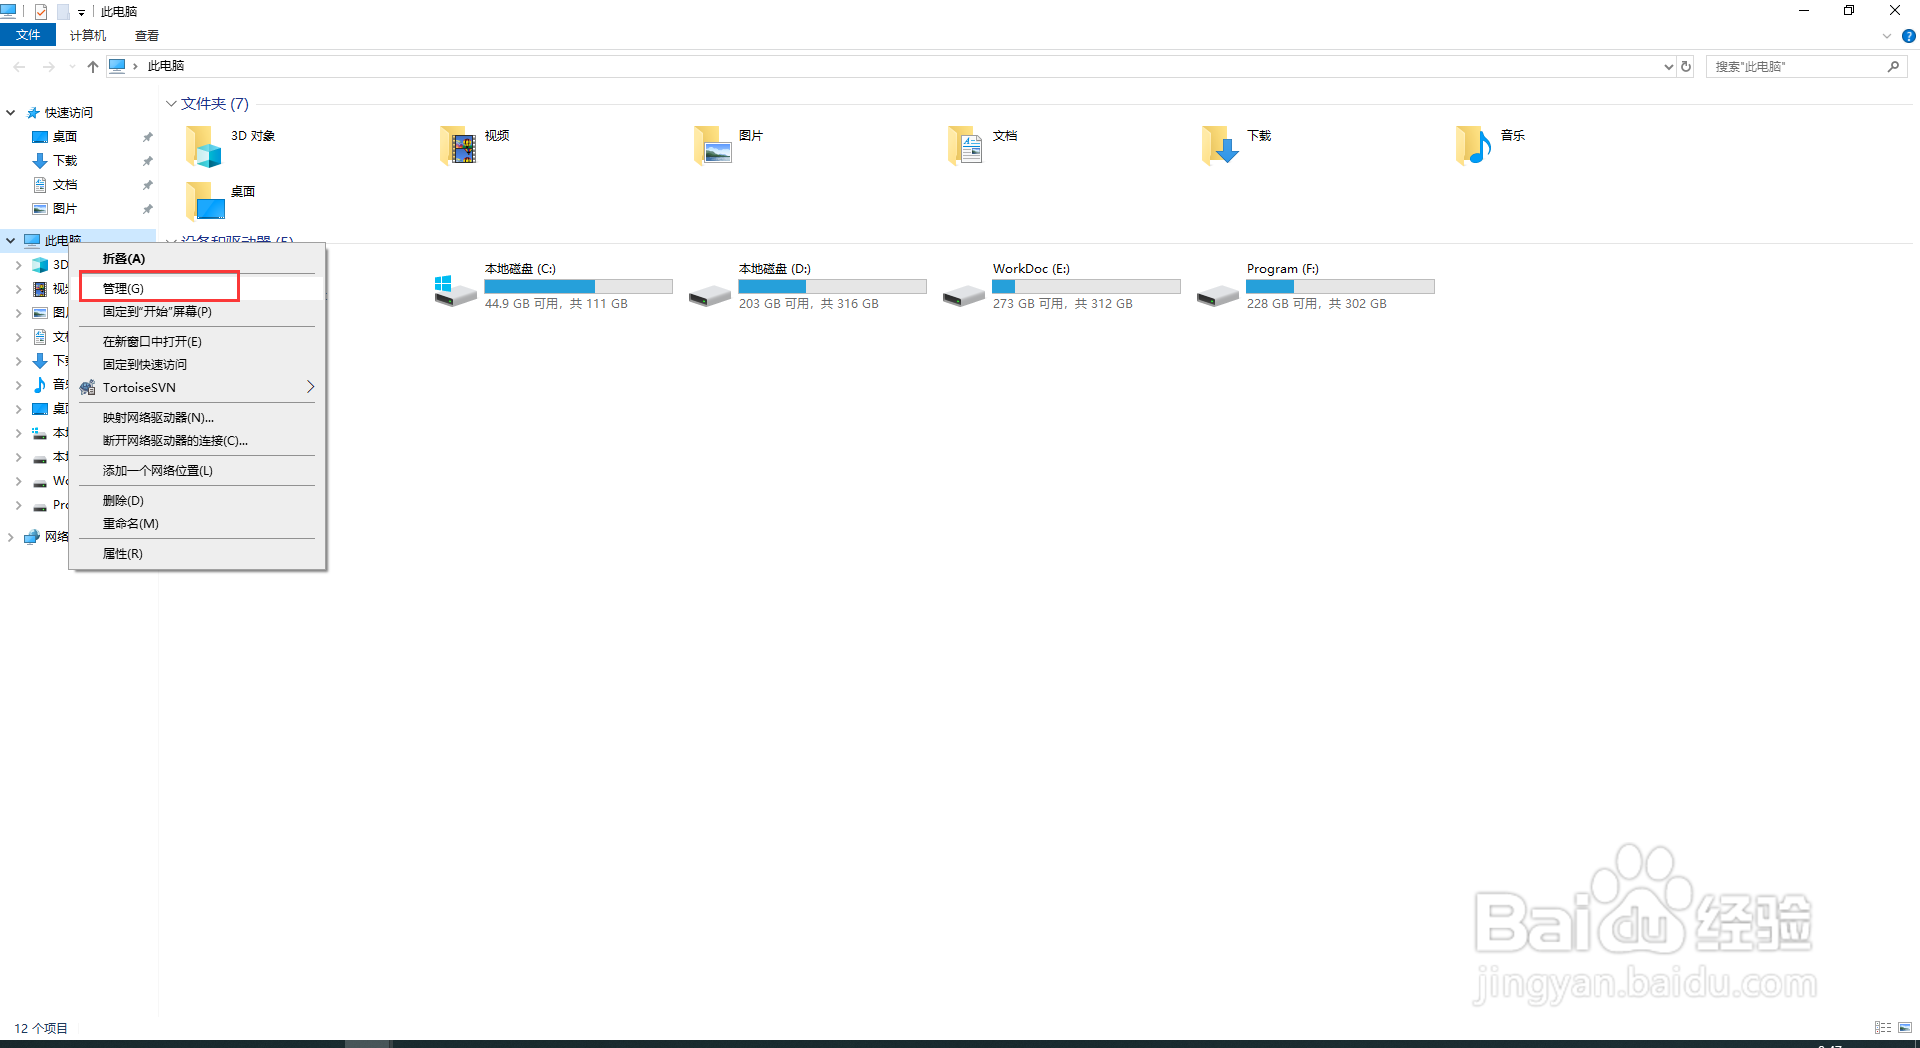This screenshot has height=1048, width=1920.
Task: Open the 3D 对象 folder icon
Action: pyautogui.click(x=203, y=146)
